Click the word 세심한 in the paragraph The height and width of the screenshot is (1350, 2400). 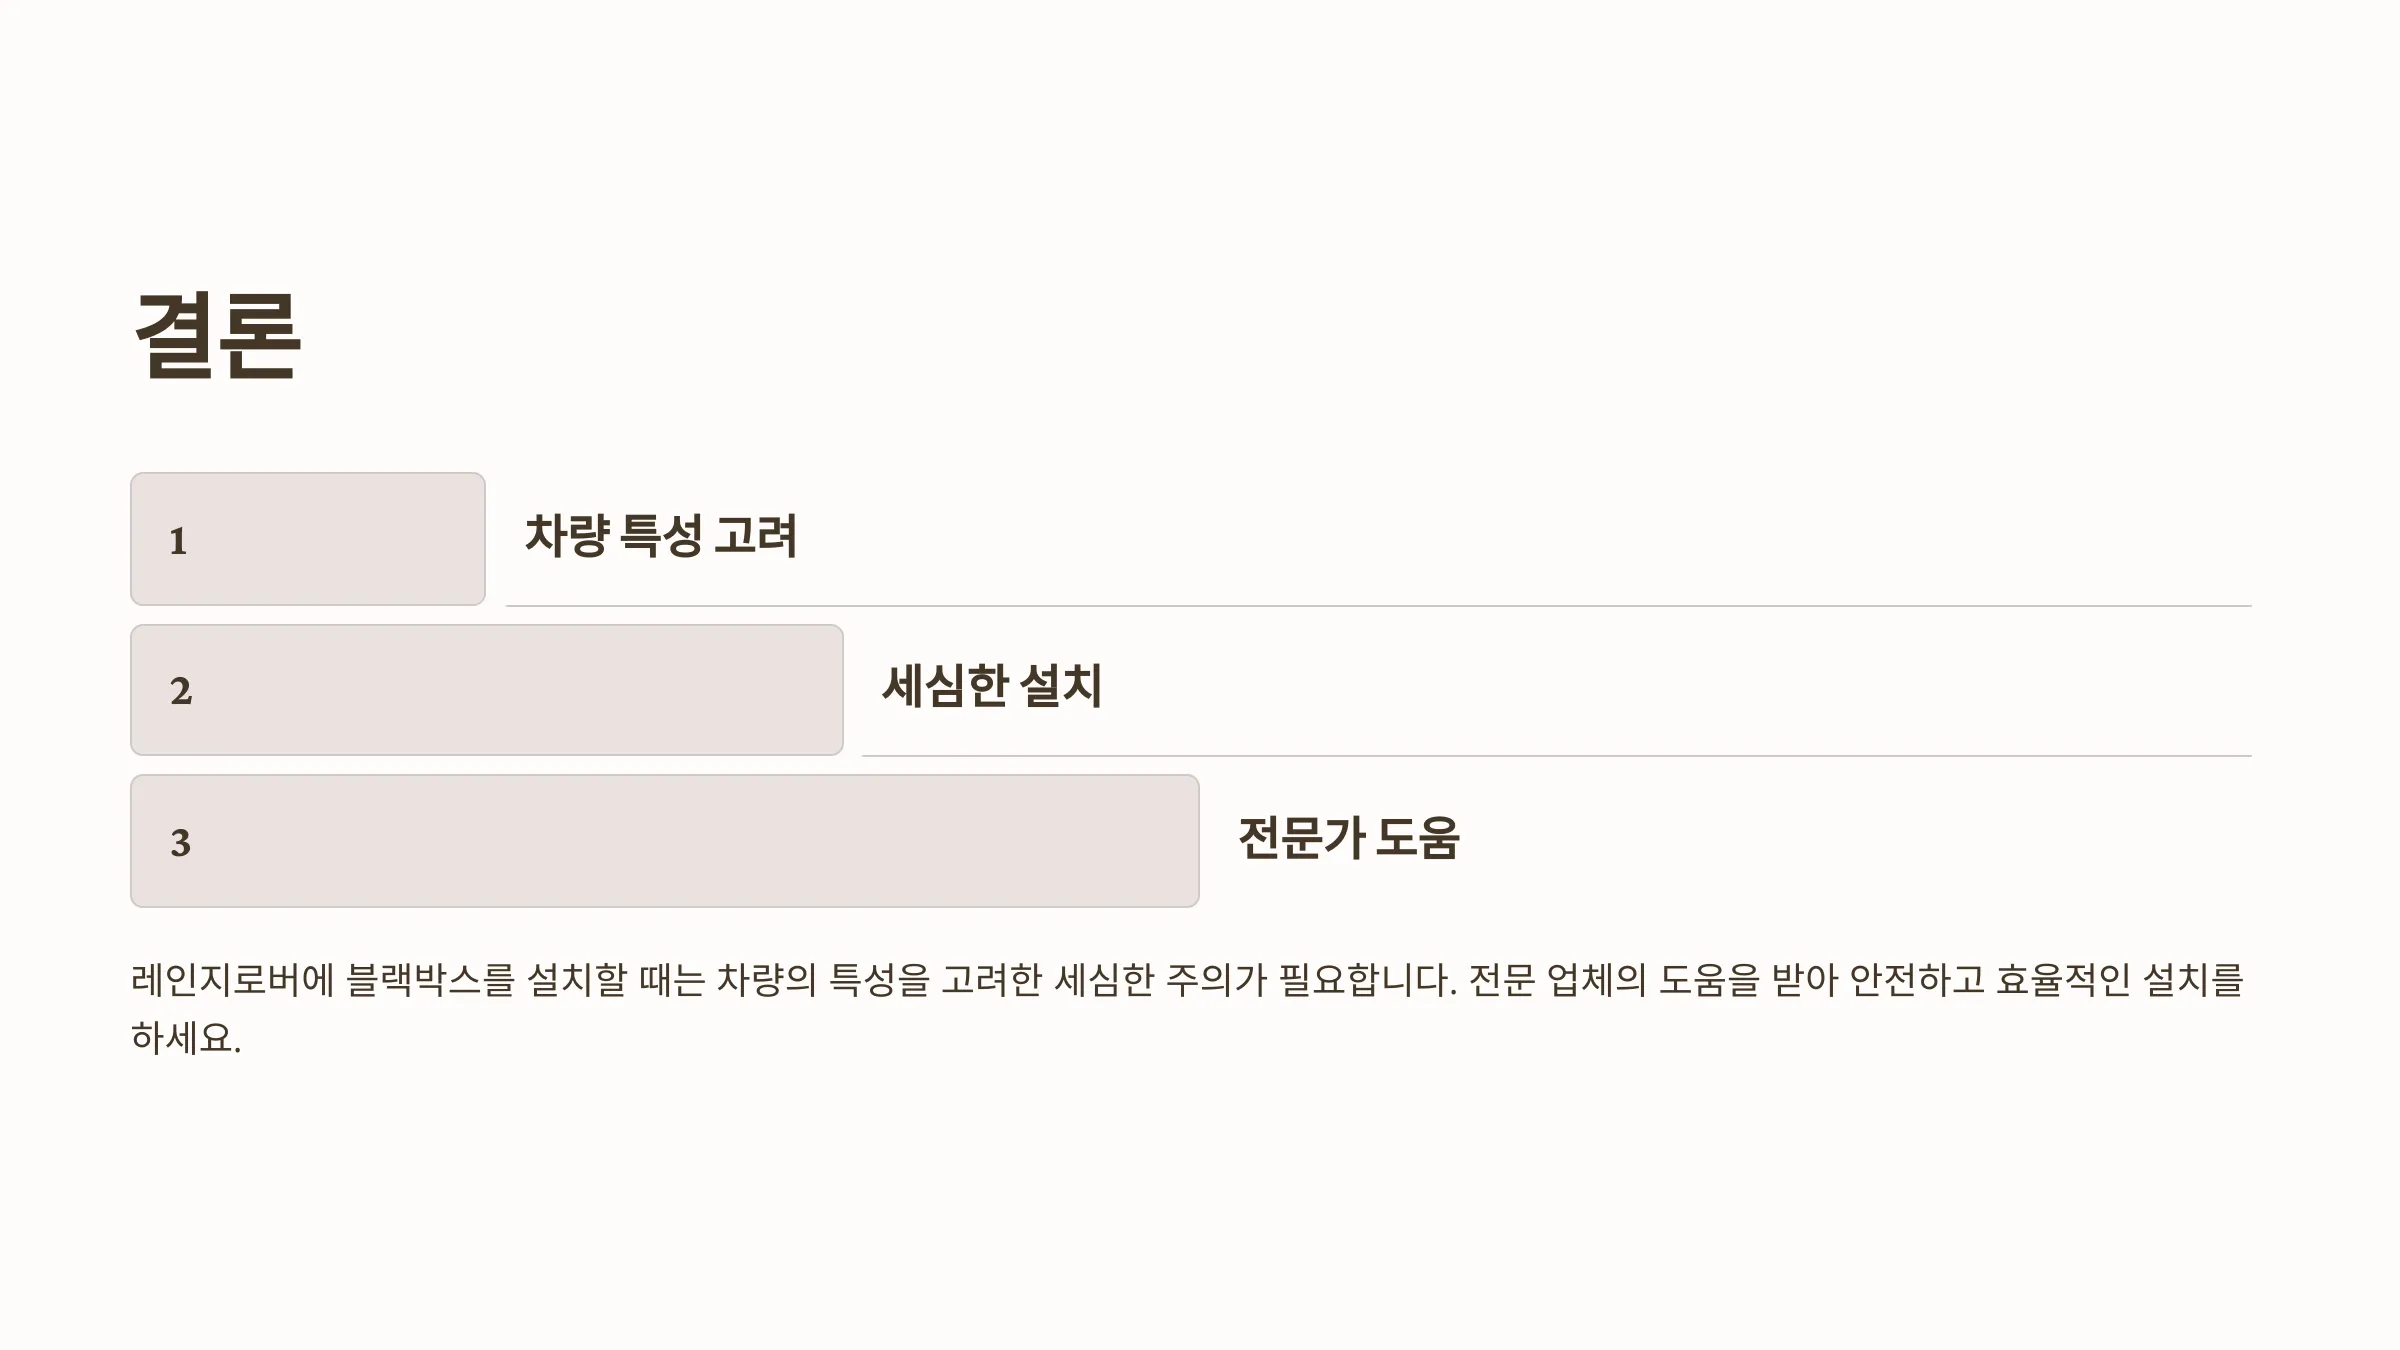pyautogui.click(x=1104, y=980)
